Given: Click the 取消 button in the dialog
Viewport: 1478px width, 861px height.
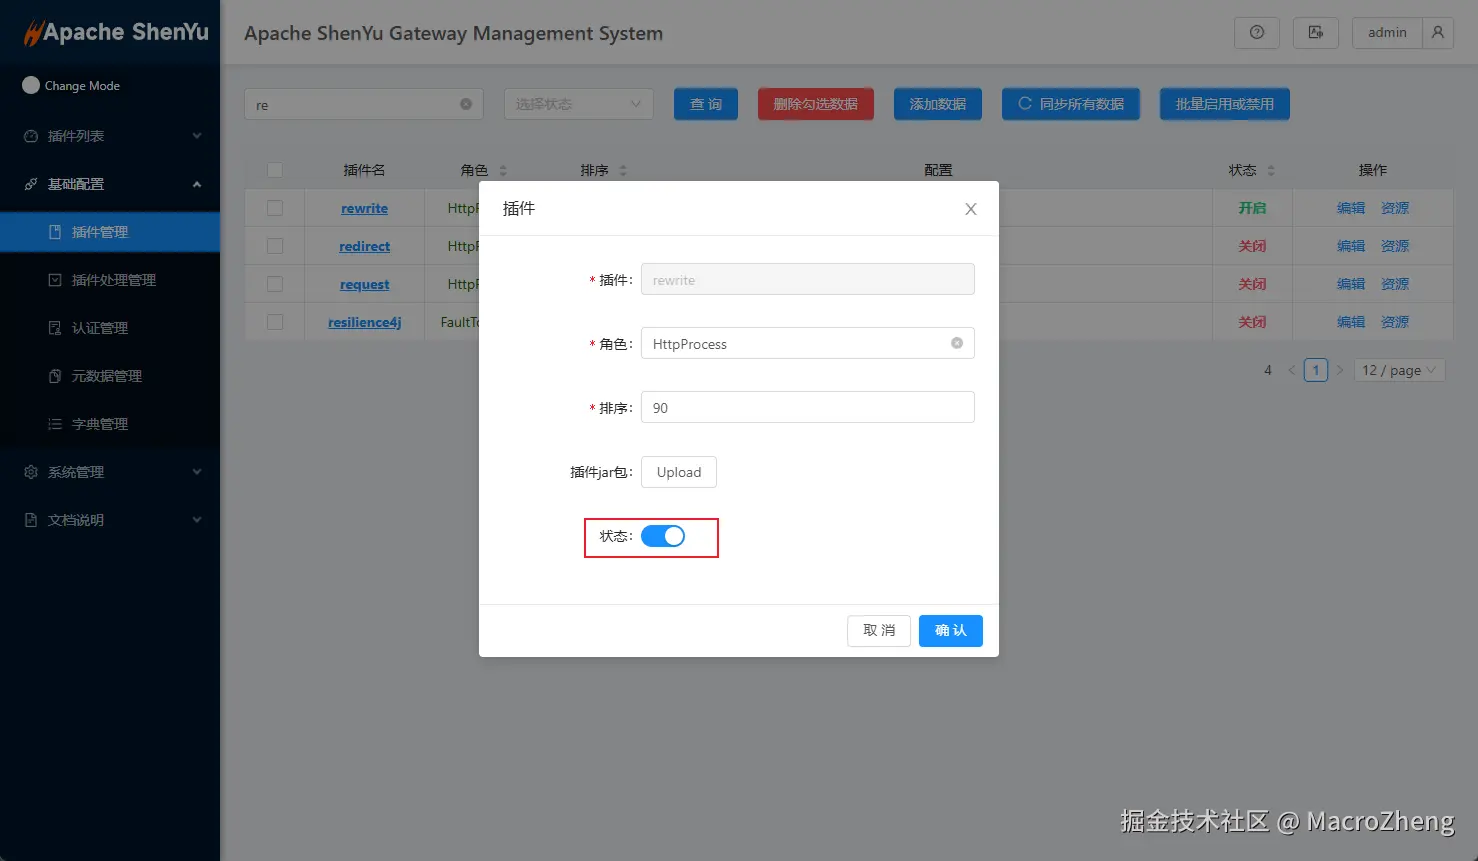Looking at the screenshot, I should coord(878,630).
